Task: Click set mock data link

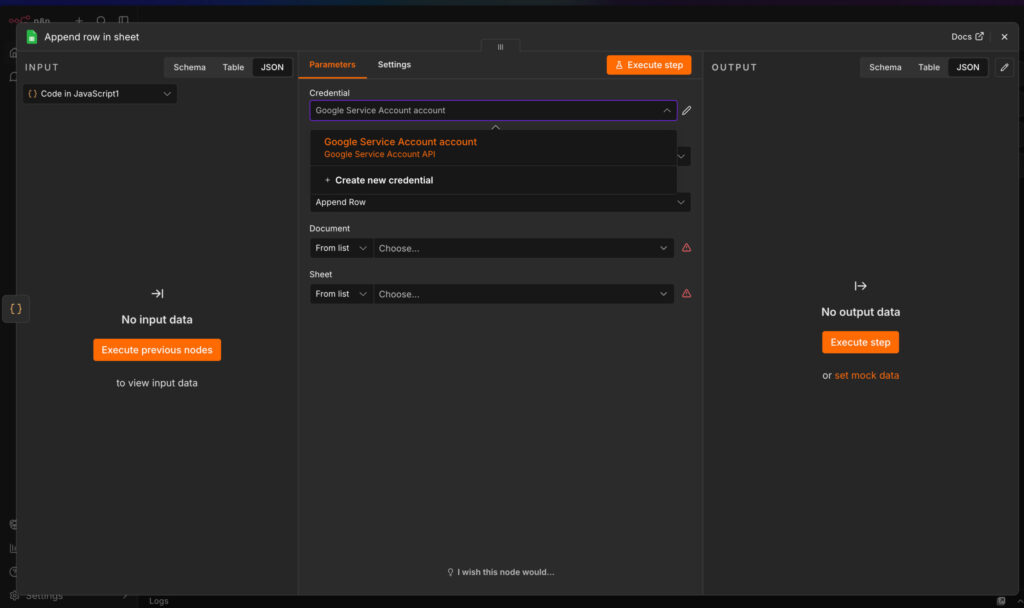Action: click(x=867, y=376)
